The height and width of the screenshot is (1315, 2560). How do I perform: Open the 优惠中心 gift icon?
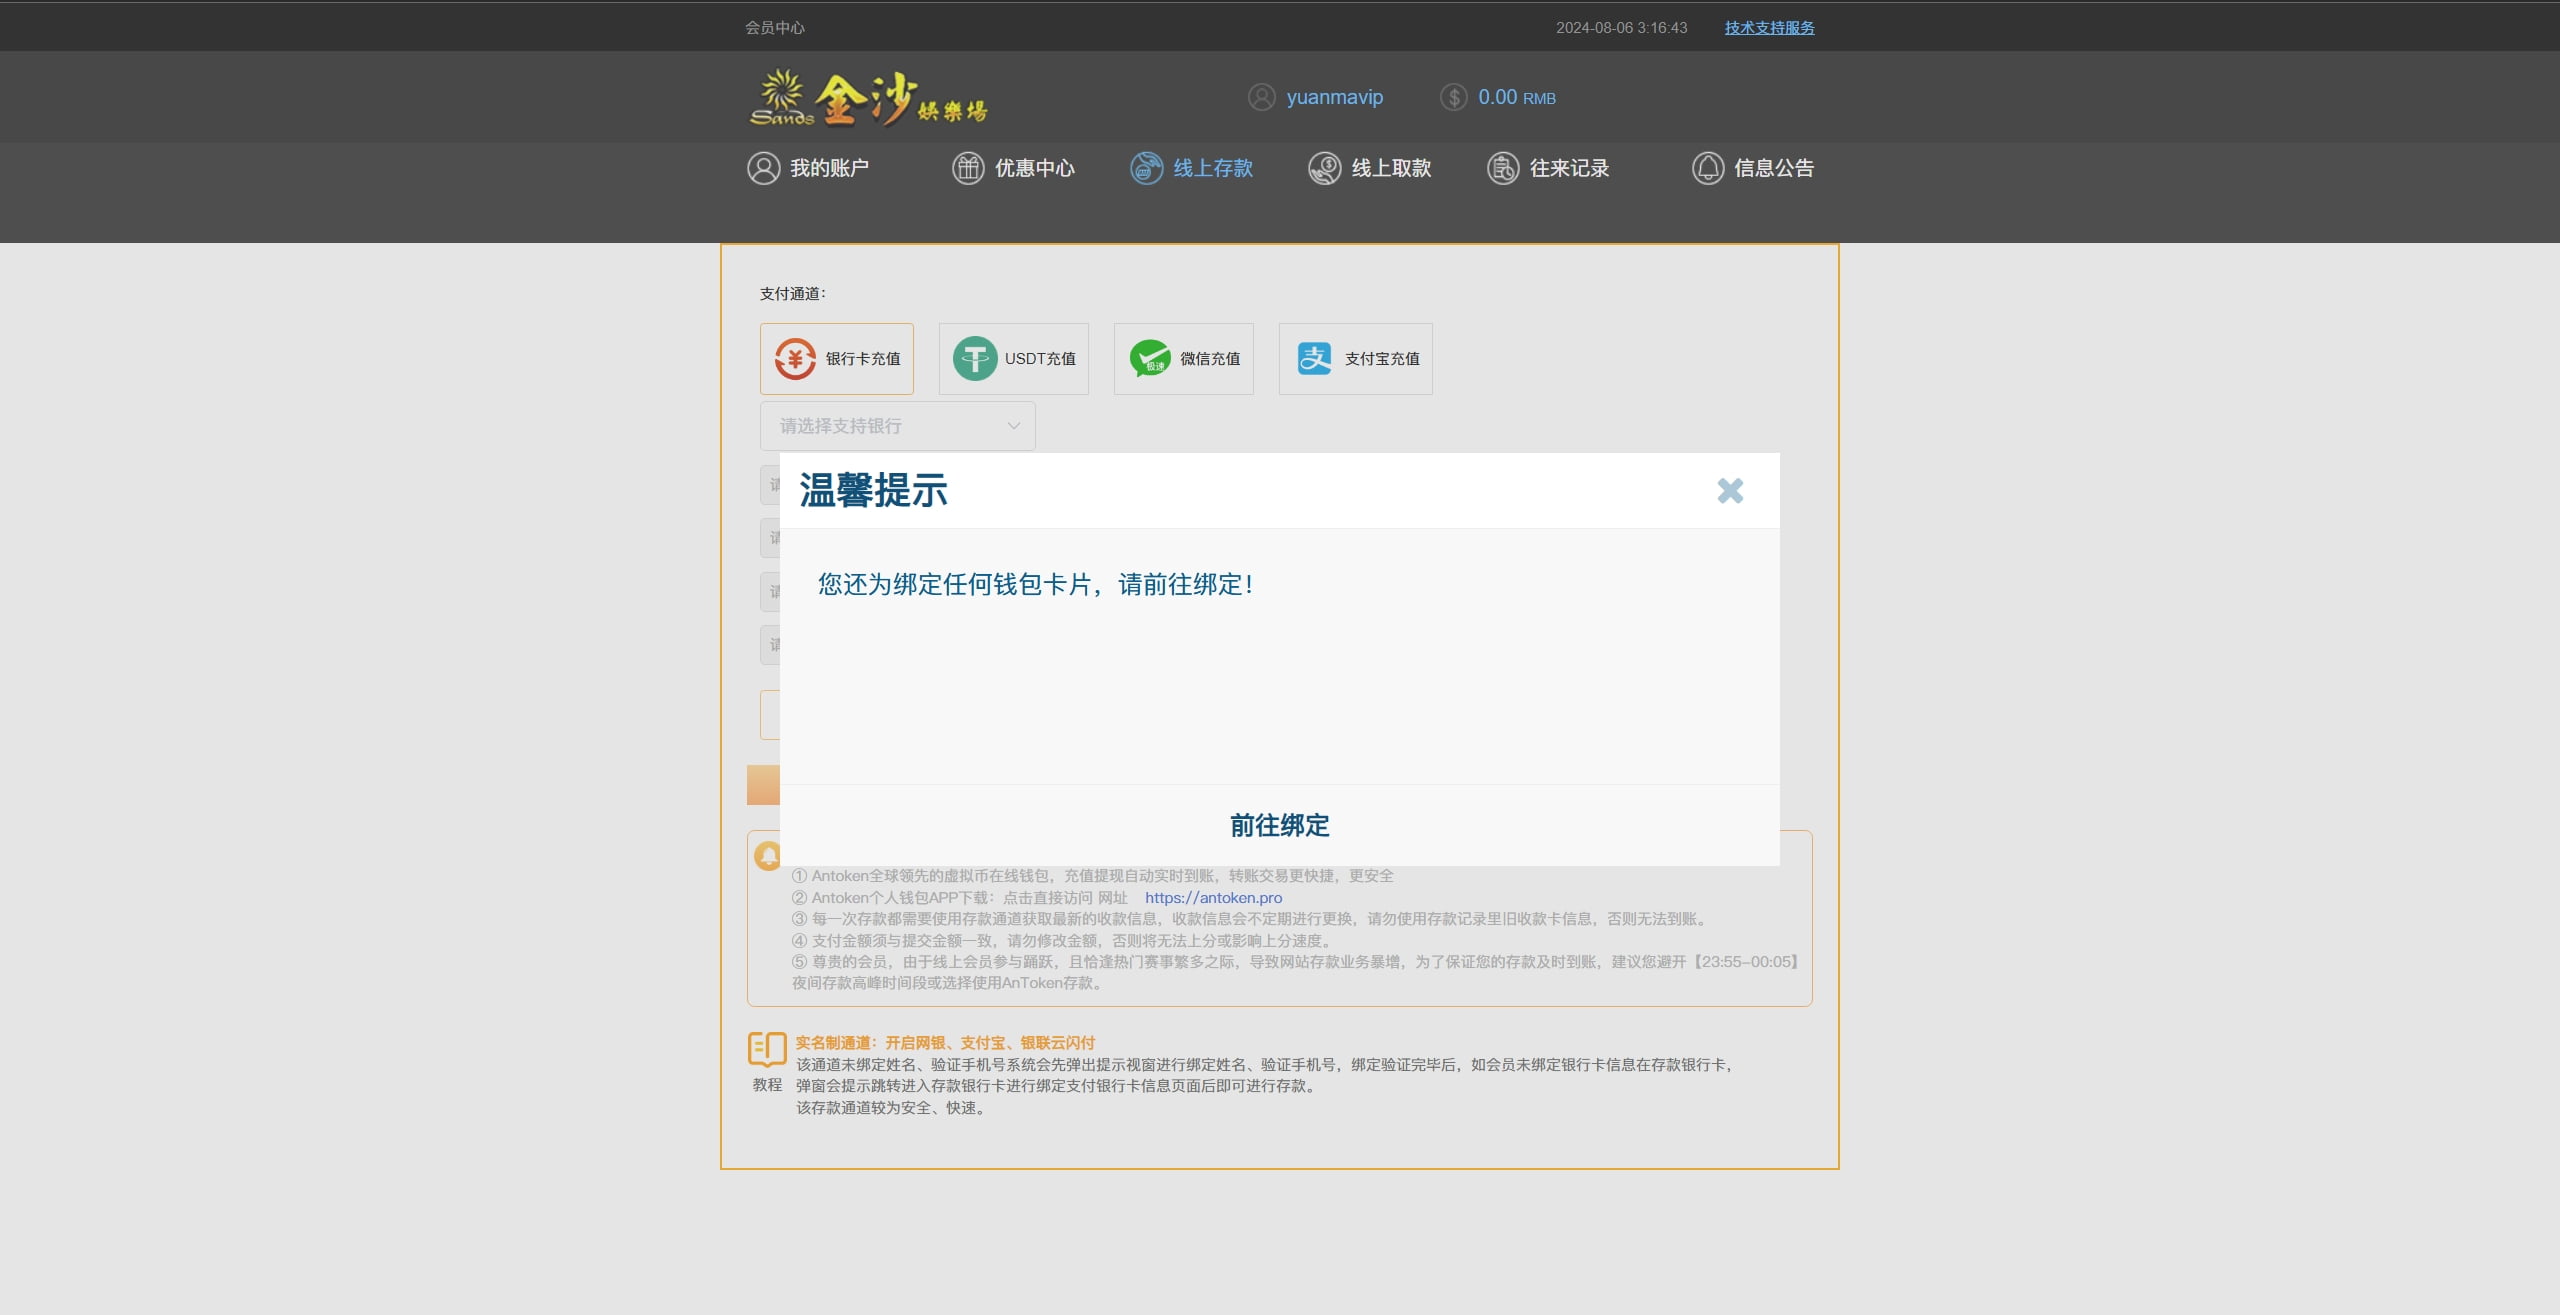tap(967, 168)
